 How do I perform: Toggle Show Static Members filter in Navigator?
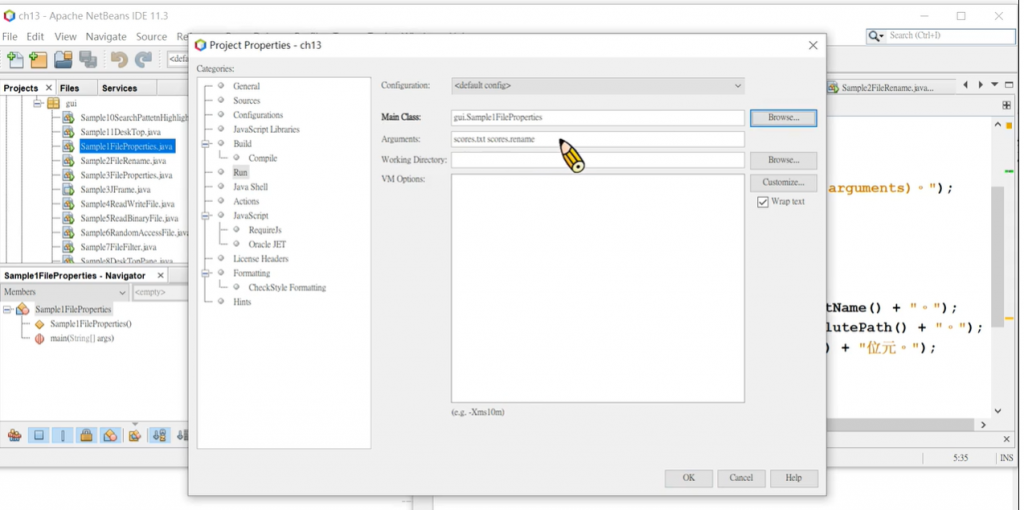point(63,435)
